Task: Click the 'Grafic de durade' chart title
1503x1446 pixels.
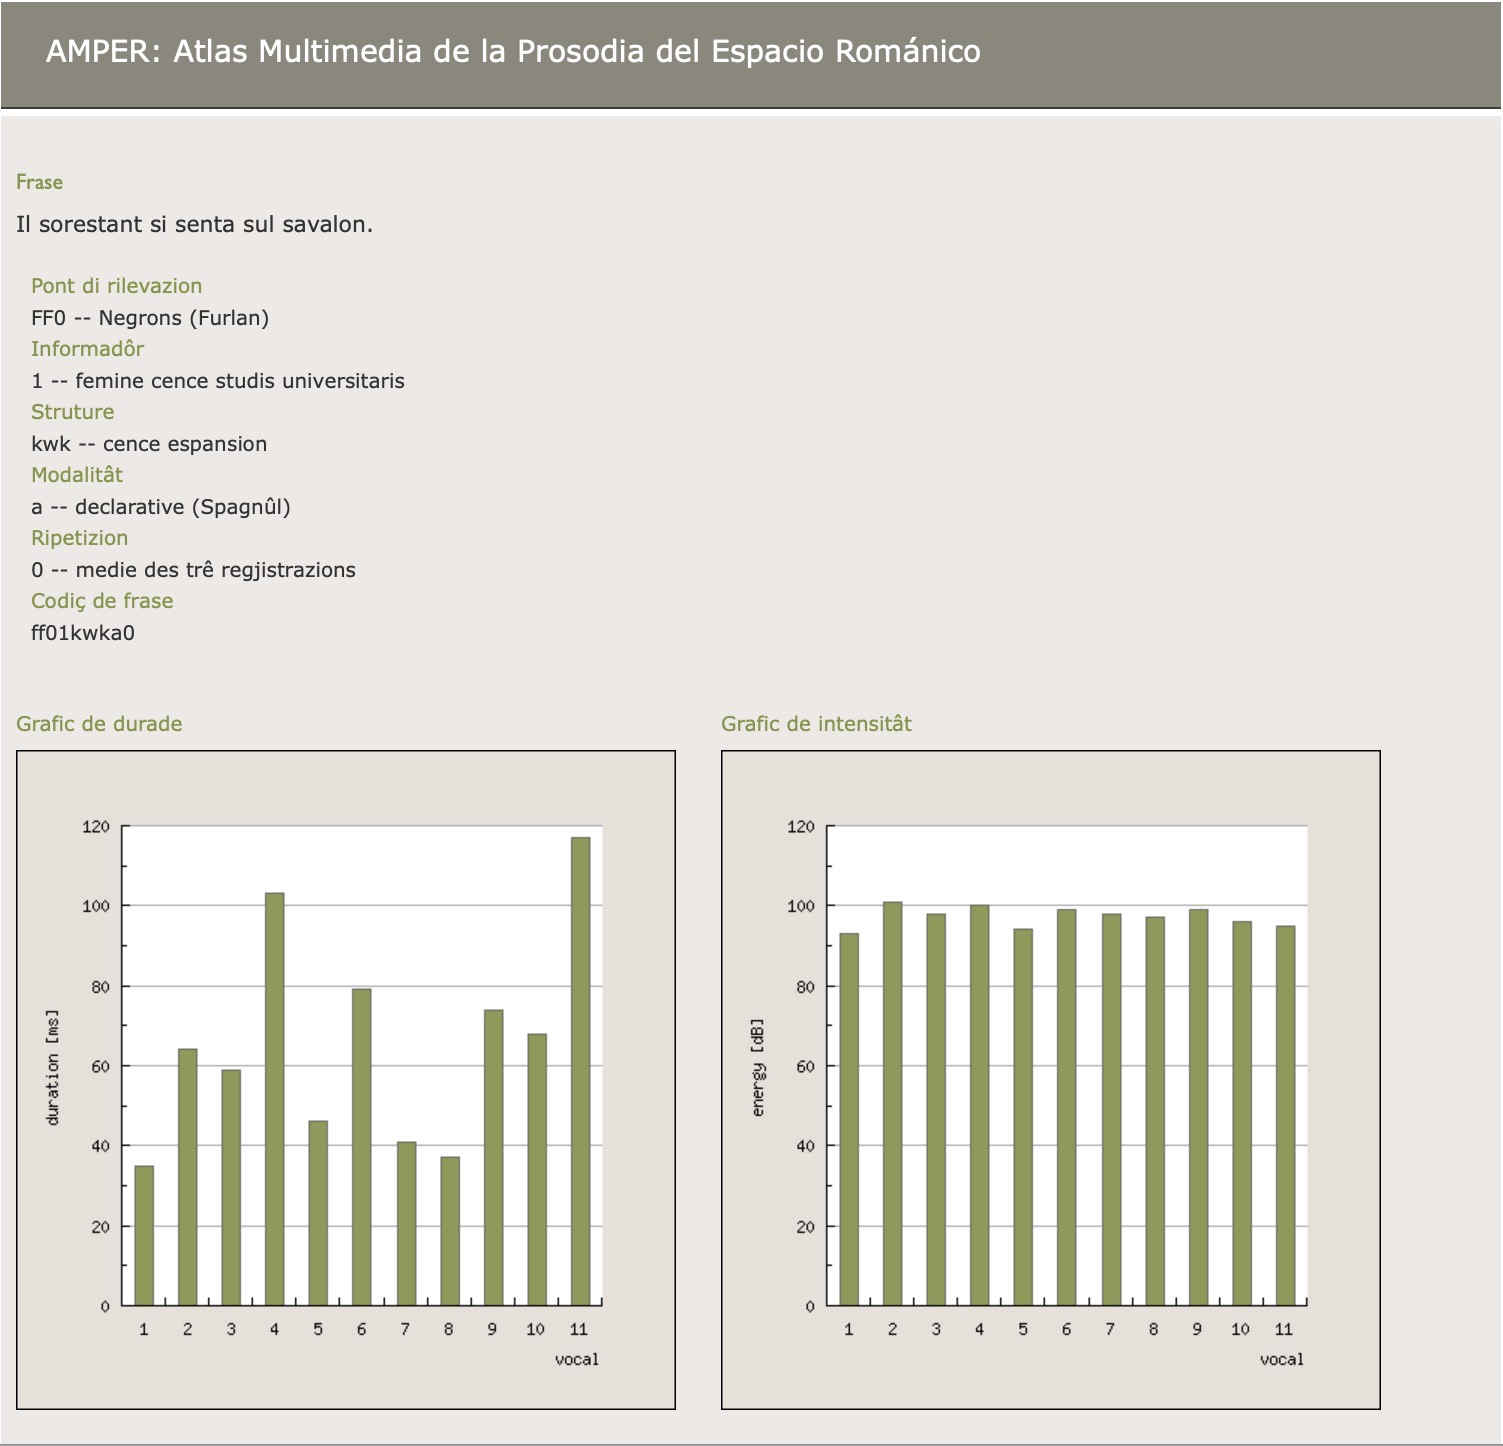Action: point(99,724)
